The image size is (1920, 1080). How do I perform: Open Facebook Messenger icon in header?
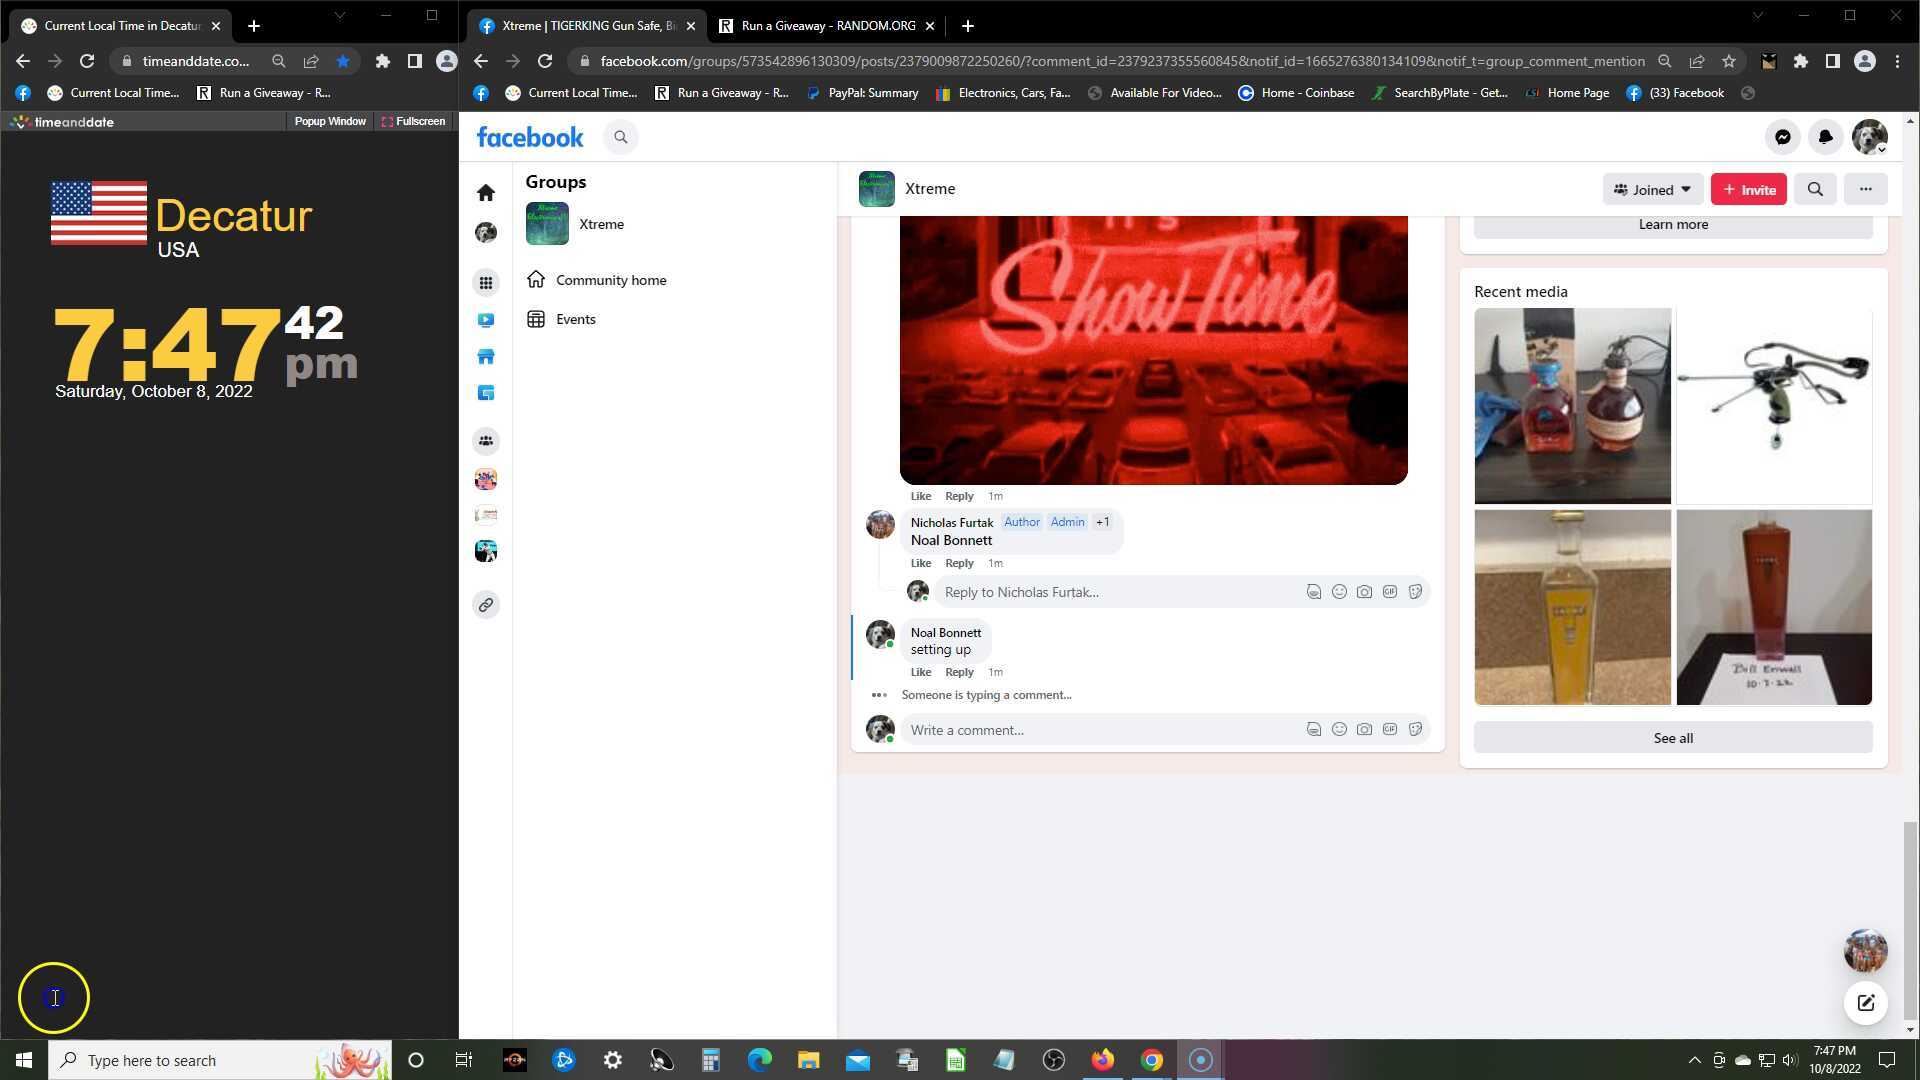(x=1782, y=137)
